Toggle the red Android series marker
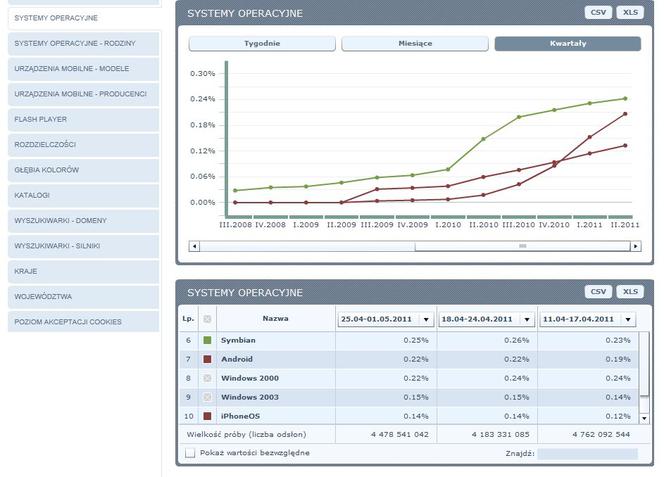664x477 pixels. coord(207,359)
